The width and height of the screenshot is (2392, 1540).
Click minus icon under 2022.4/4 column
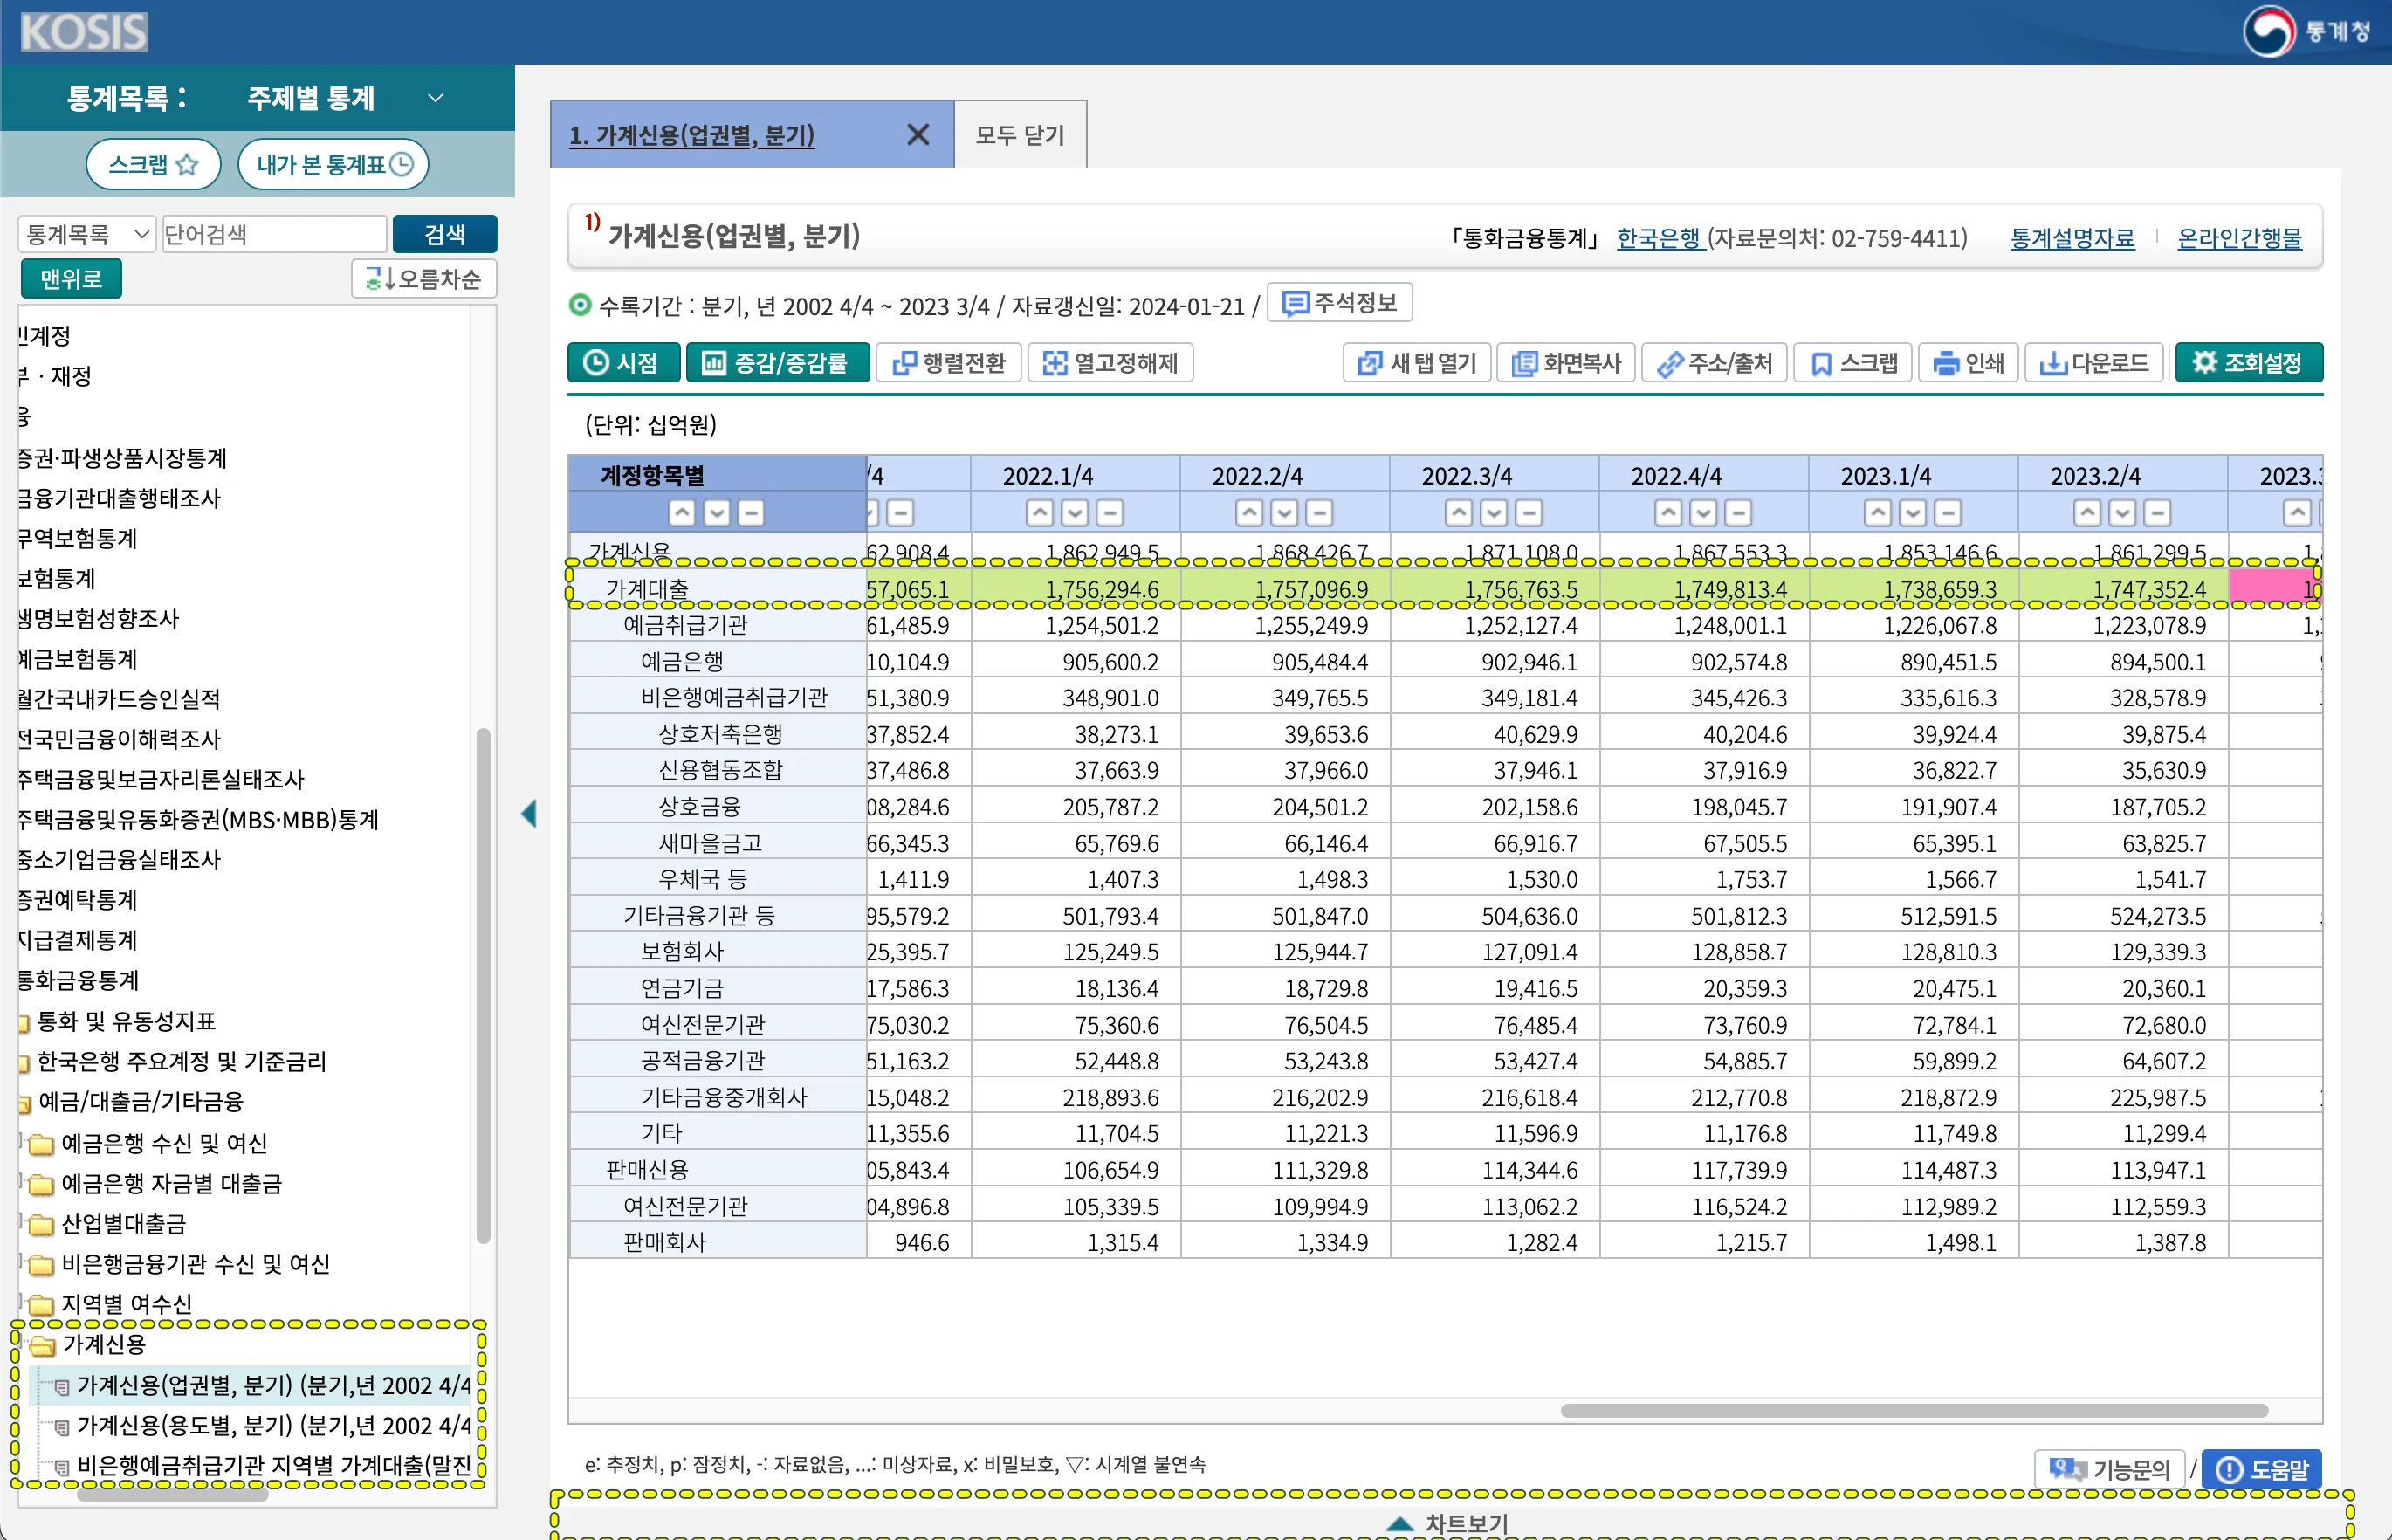(x=1738, y=513)
